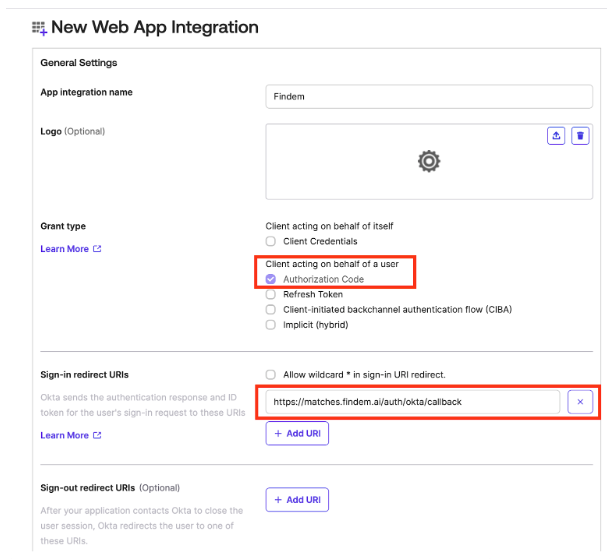607x559 pixels.
Task: Click the delete logo trash icon
Action: click(580, 135)
